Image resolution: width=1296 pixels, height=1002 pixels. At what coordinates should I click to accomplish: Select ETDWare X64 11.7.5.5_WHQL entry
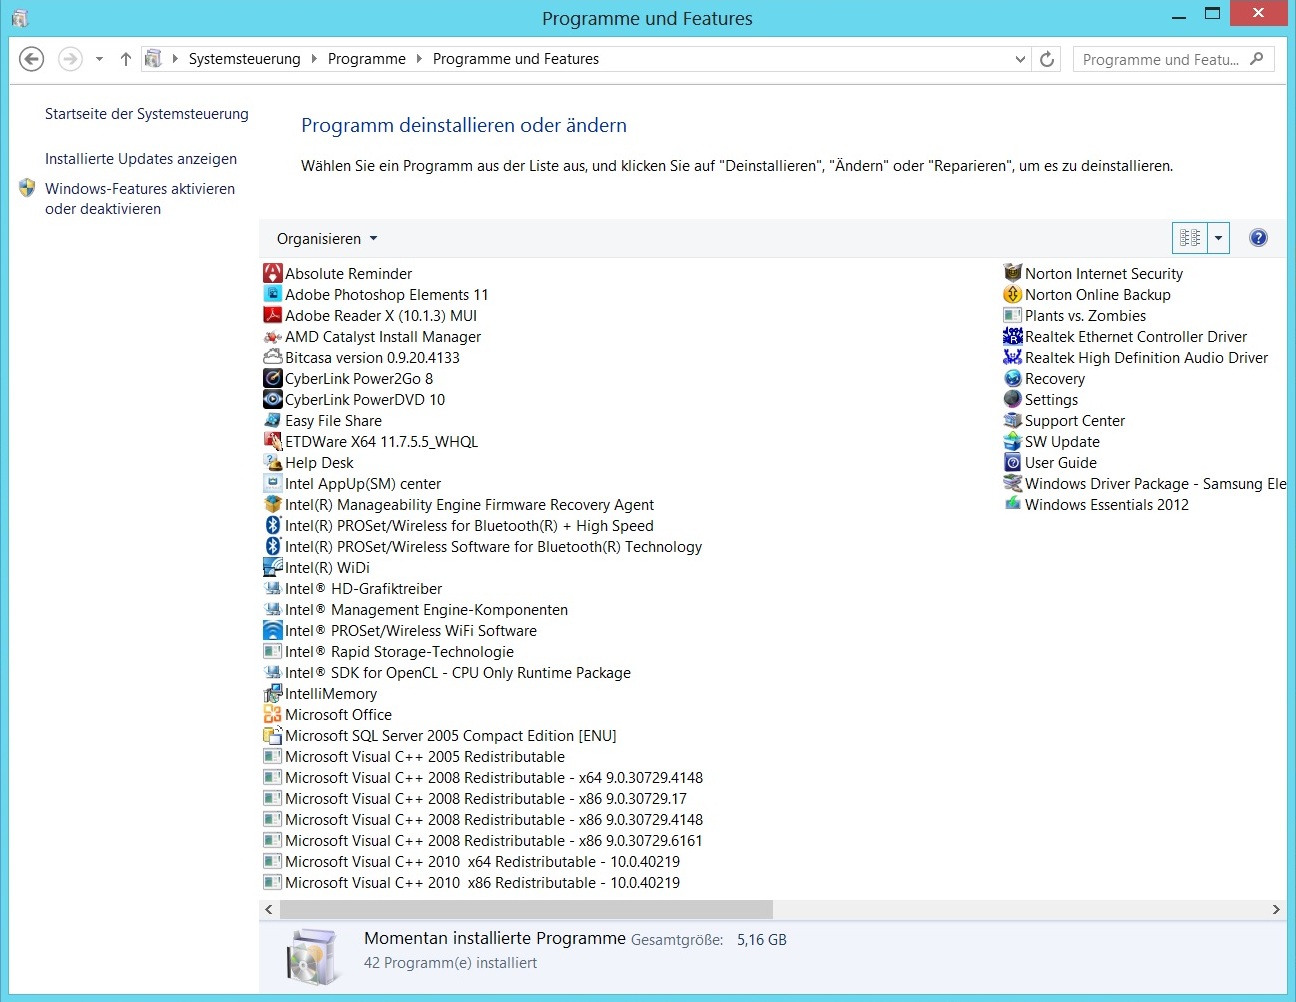point(371,441)
